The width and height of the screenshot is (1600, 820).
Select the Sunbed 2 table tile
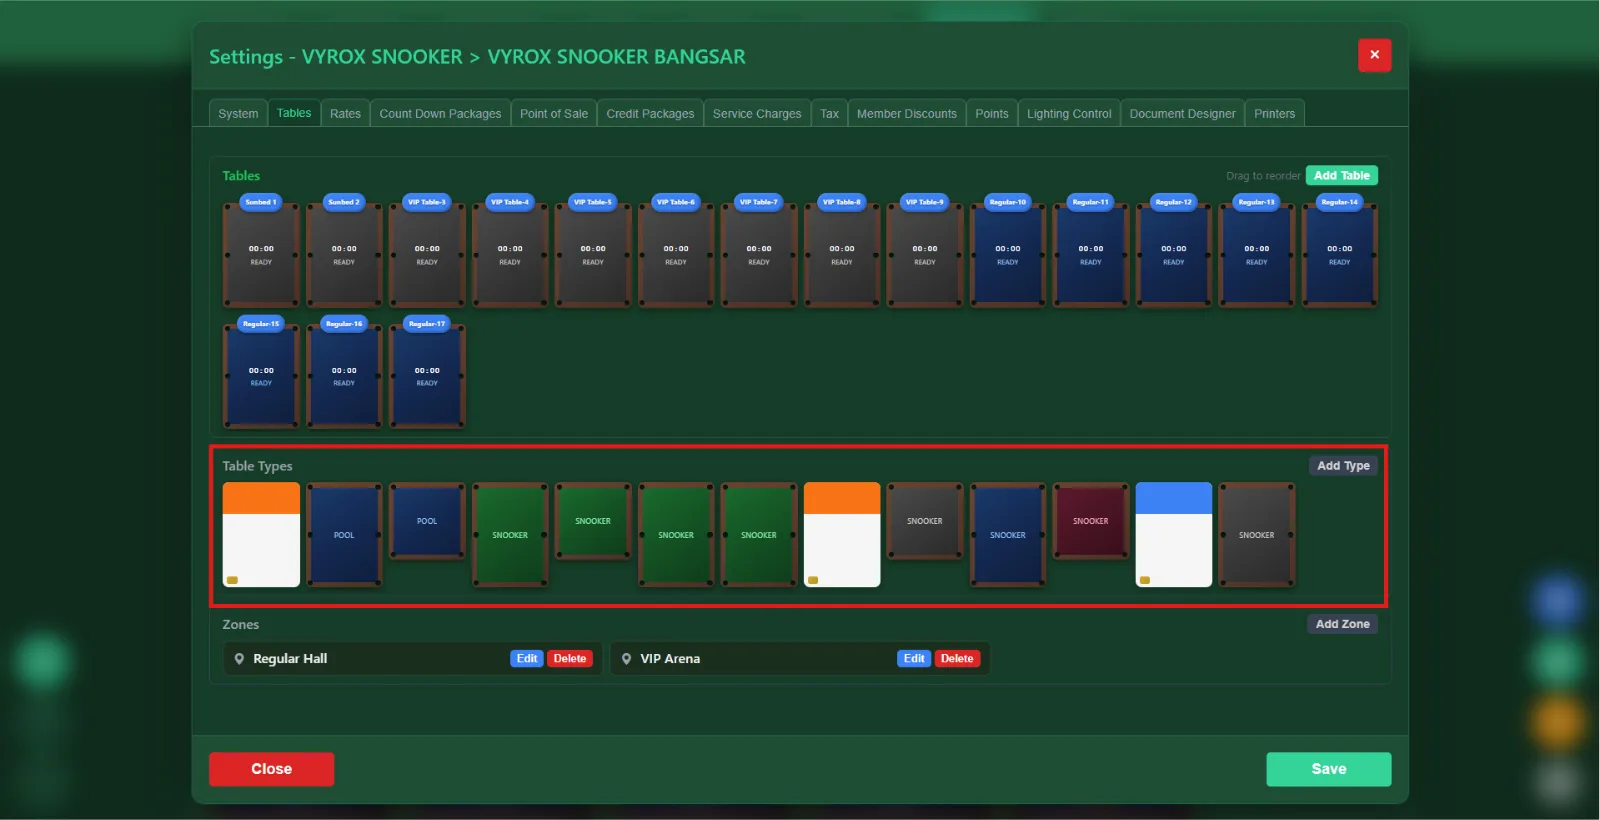tap(344, 254)
